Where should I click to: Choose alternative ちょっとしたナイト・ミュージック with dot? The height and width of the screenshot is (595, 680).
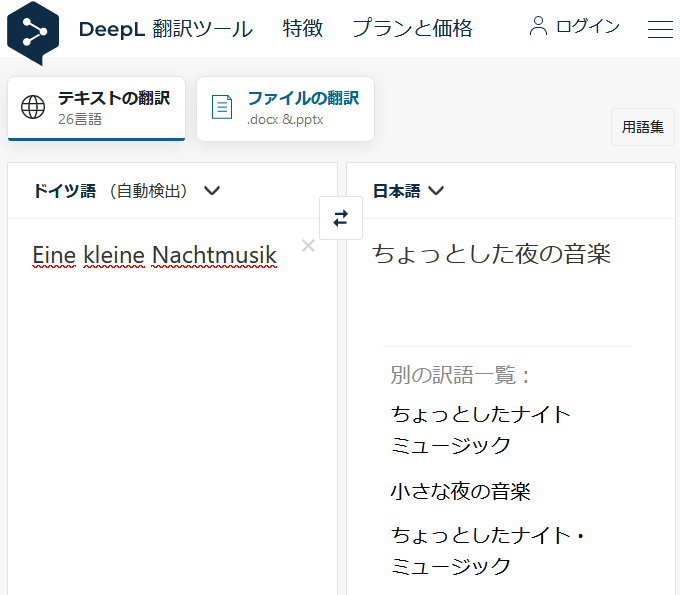tap(487, 550)
